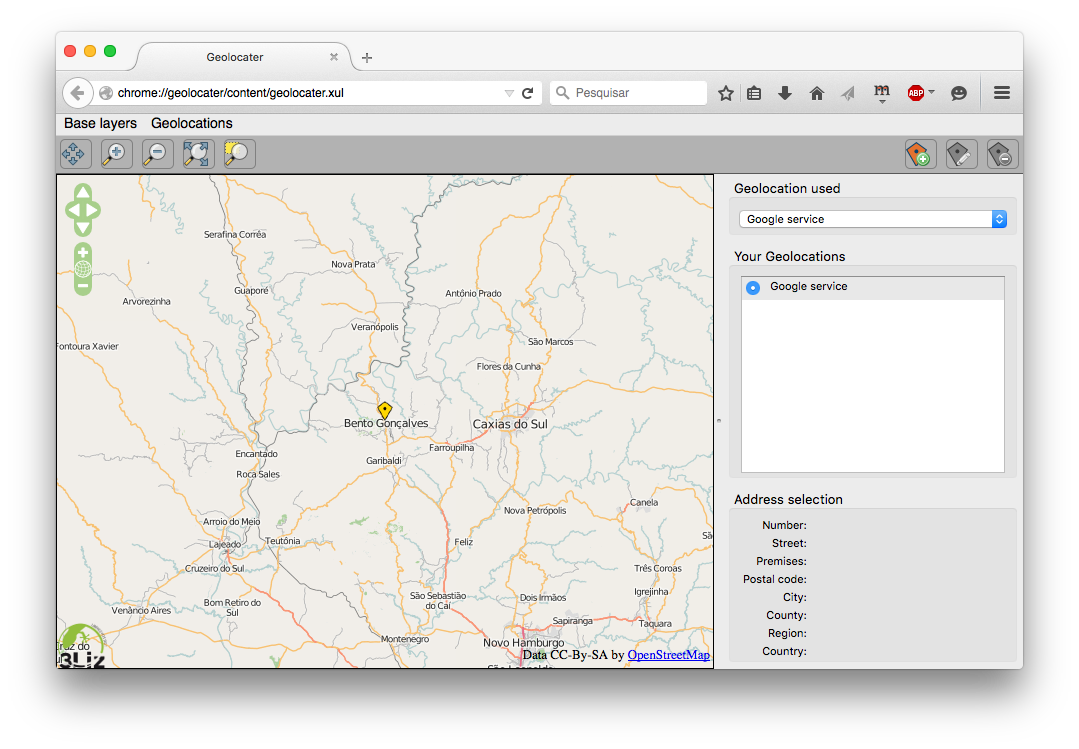Image resolution: width=1079 pixels, height=749 pixels.
Task: Open the Geolocation used dropdown
Action: 873,219
